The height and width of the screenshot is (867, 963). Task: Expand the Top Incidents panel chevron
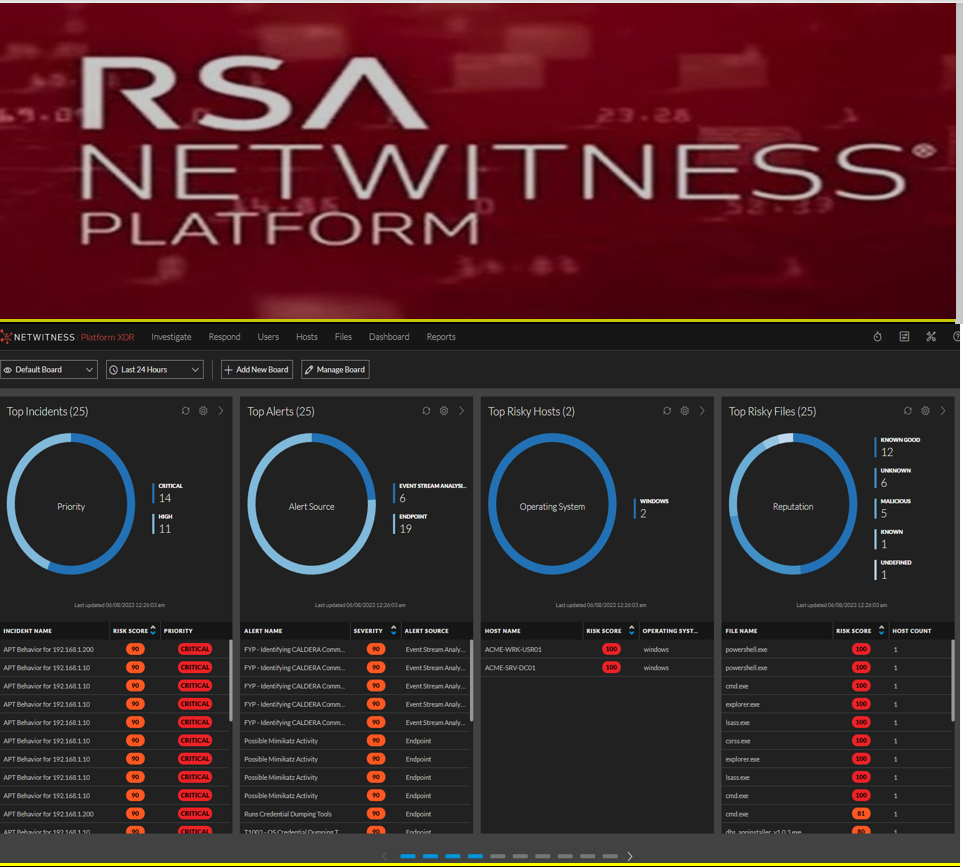tap(221, 411)
